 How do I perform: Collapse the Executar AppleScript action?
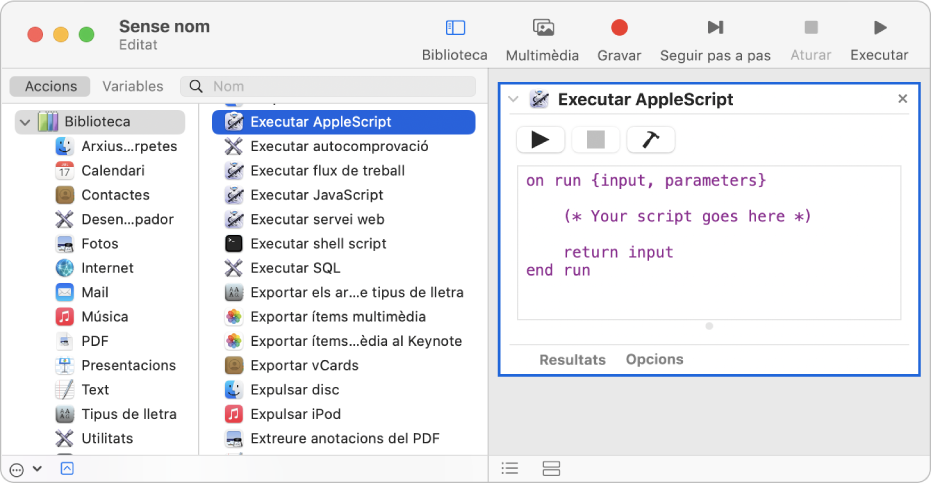pyautogui.click(x=514, y=99)
